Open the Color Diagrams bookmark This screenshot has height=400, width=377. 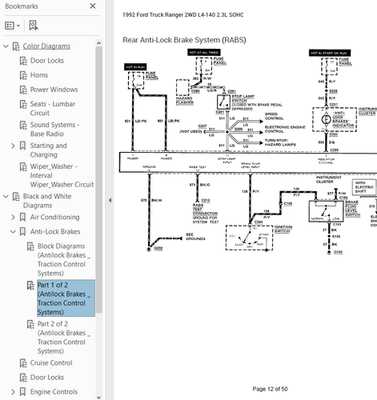(x=46, y=46)
